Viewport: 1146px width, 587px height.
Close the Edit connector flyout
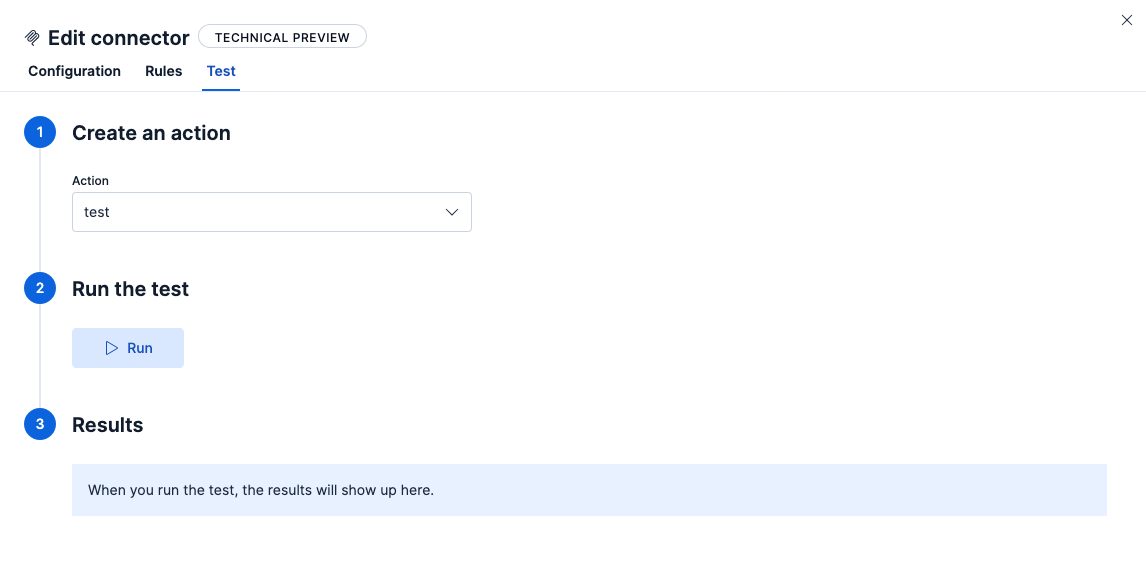click(x=1127, y=20)
